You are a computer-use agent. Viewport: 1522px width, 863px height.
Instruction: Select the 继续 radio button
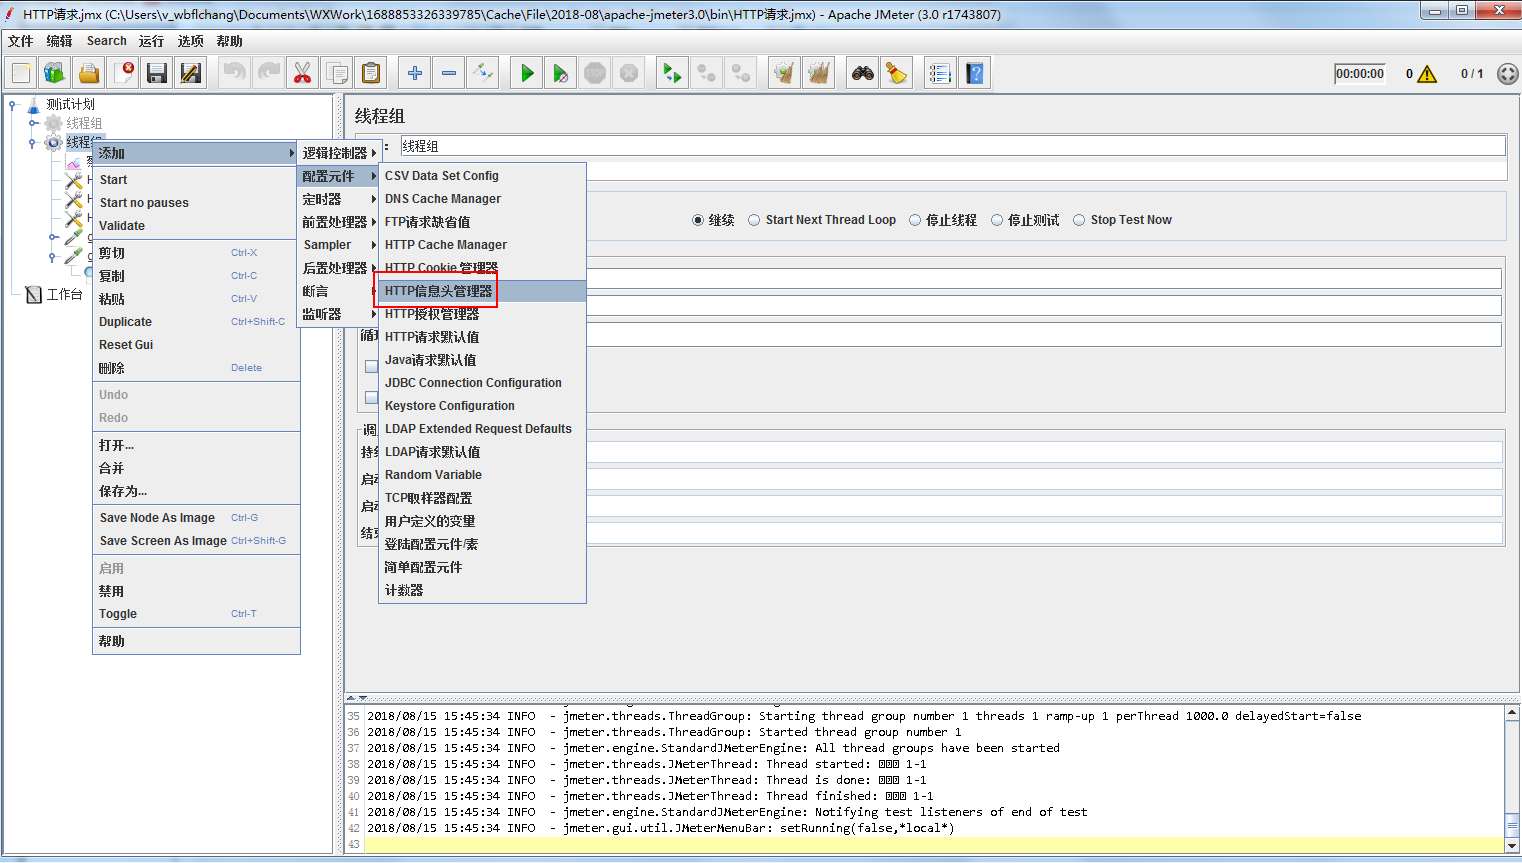pyautogui.click(x=698, y=220)
